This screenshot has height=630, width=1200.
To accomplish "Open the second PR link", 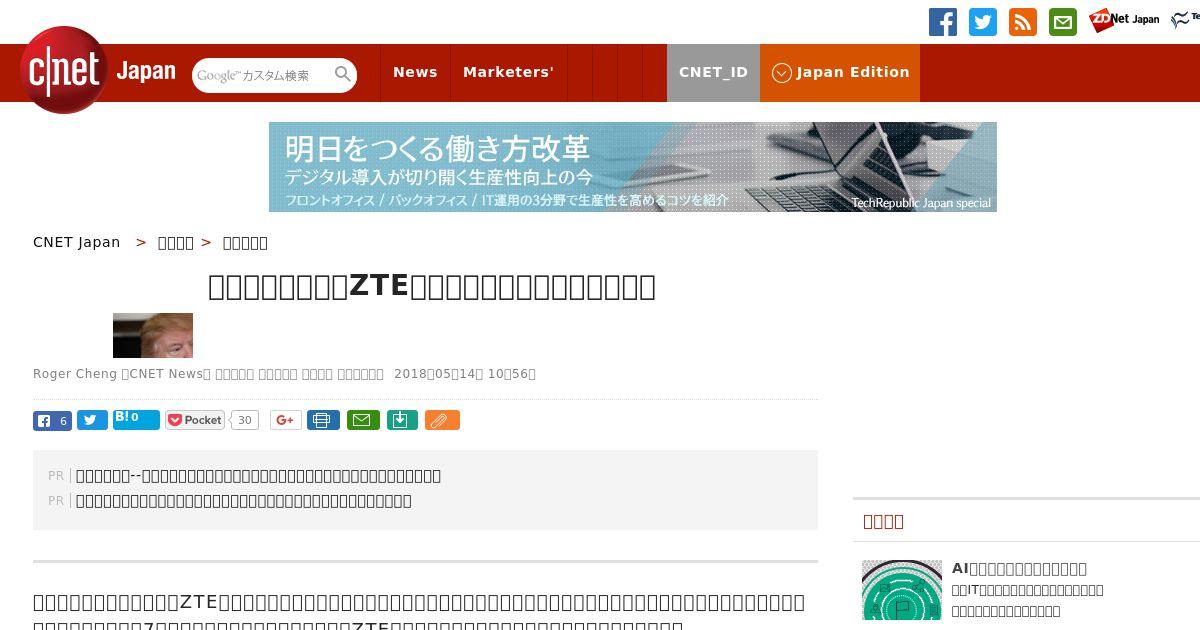I will point(243,501).
